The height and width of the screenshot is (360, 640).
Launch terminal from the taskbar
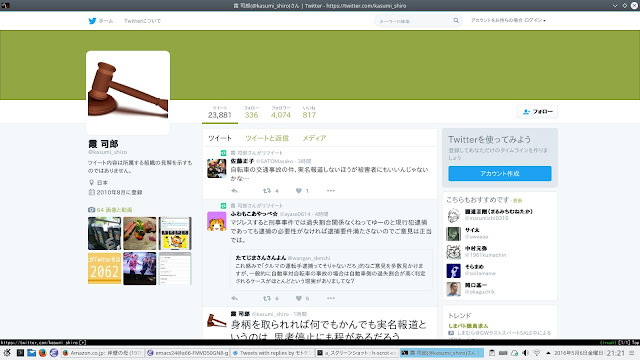pos(20,353)
